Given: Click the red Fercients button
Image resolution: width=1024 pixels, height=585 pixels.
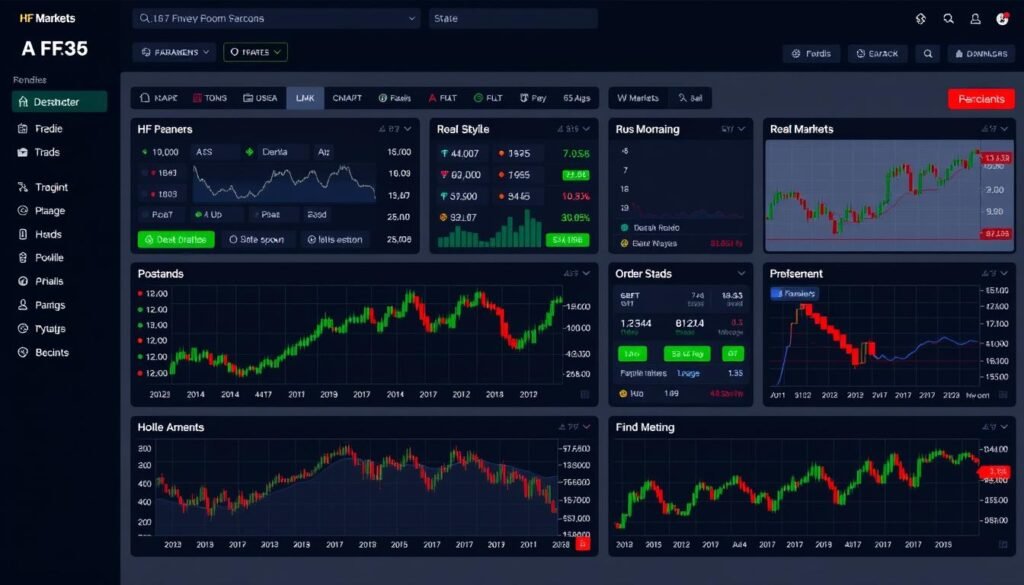Looking at the screenshot, I should (980, 98).
